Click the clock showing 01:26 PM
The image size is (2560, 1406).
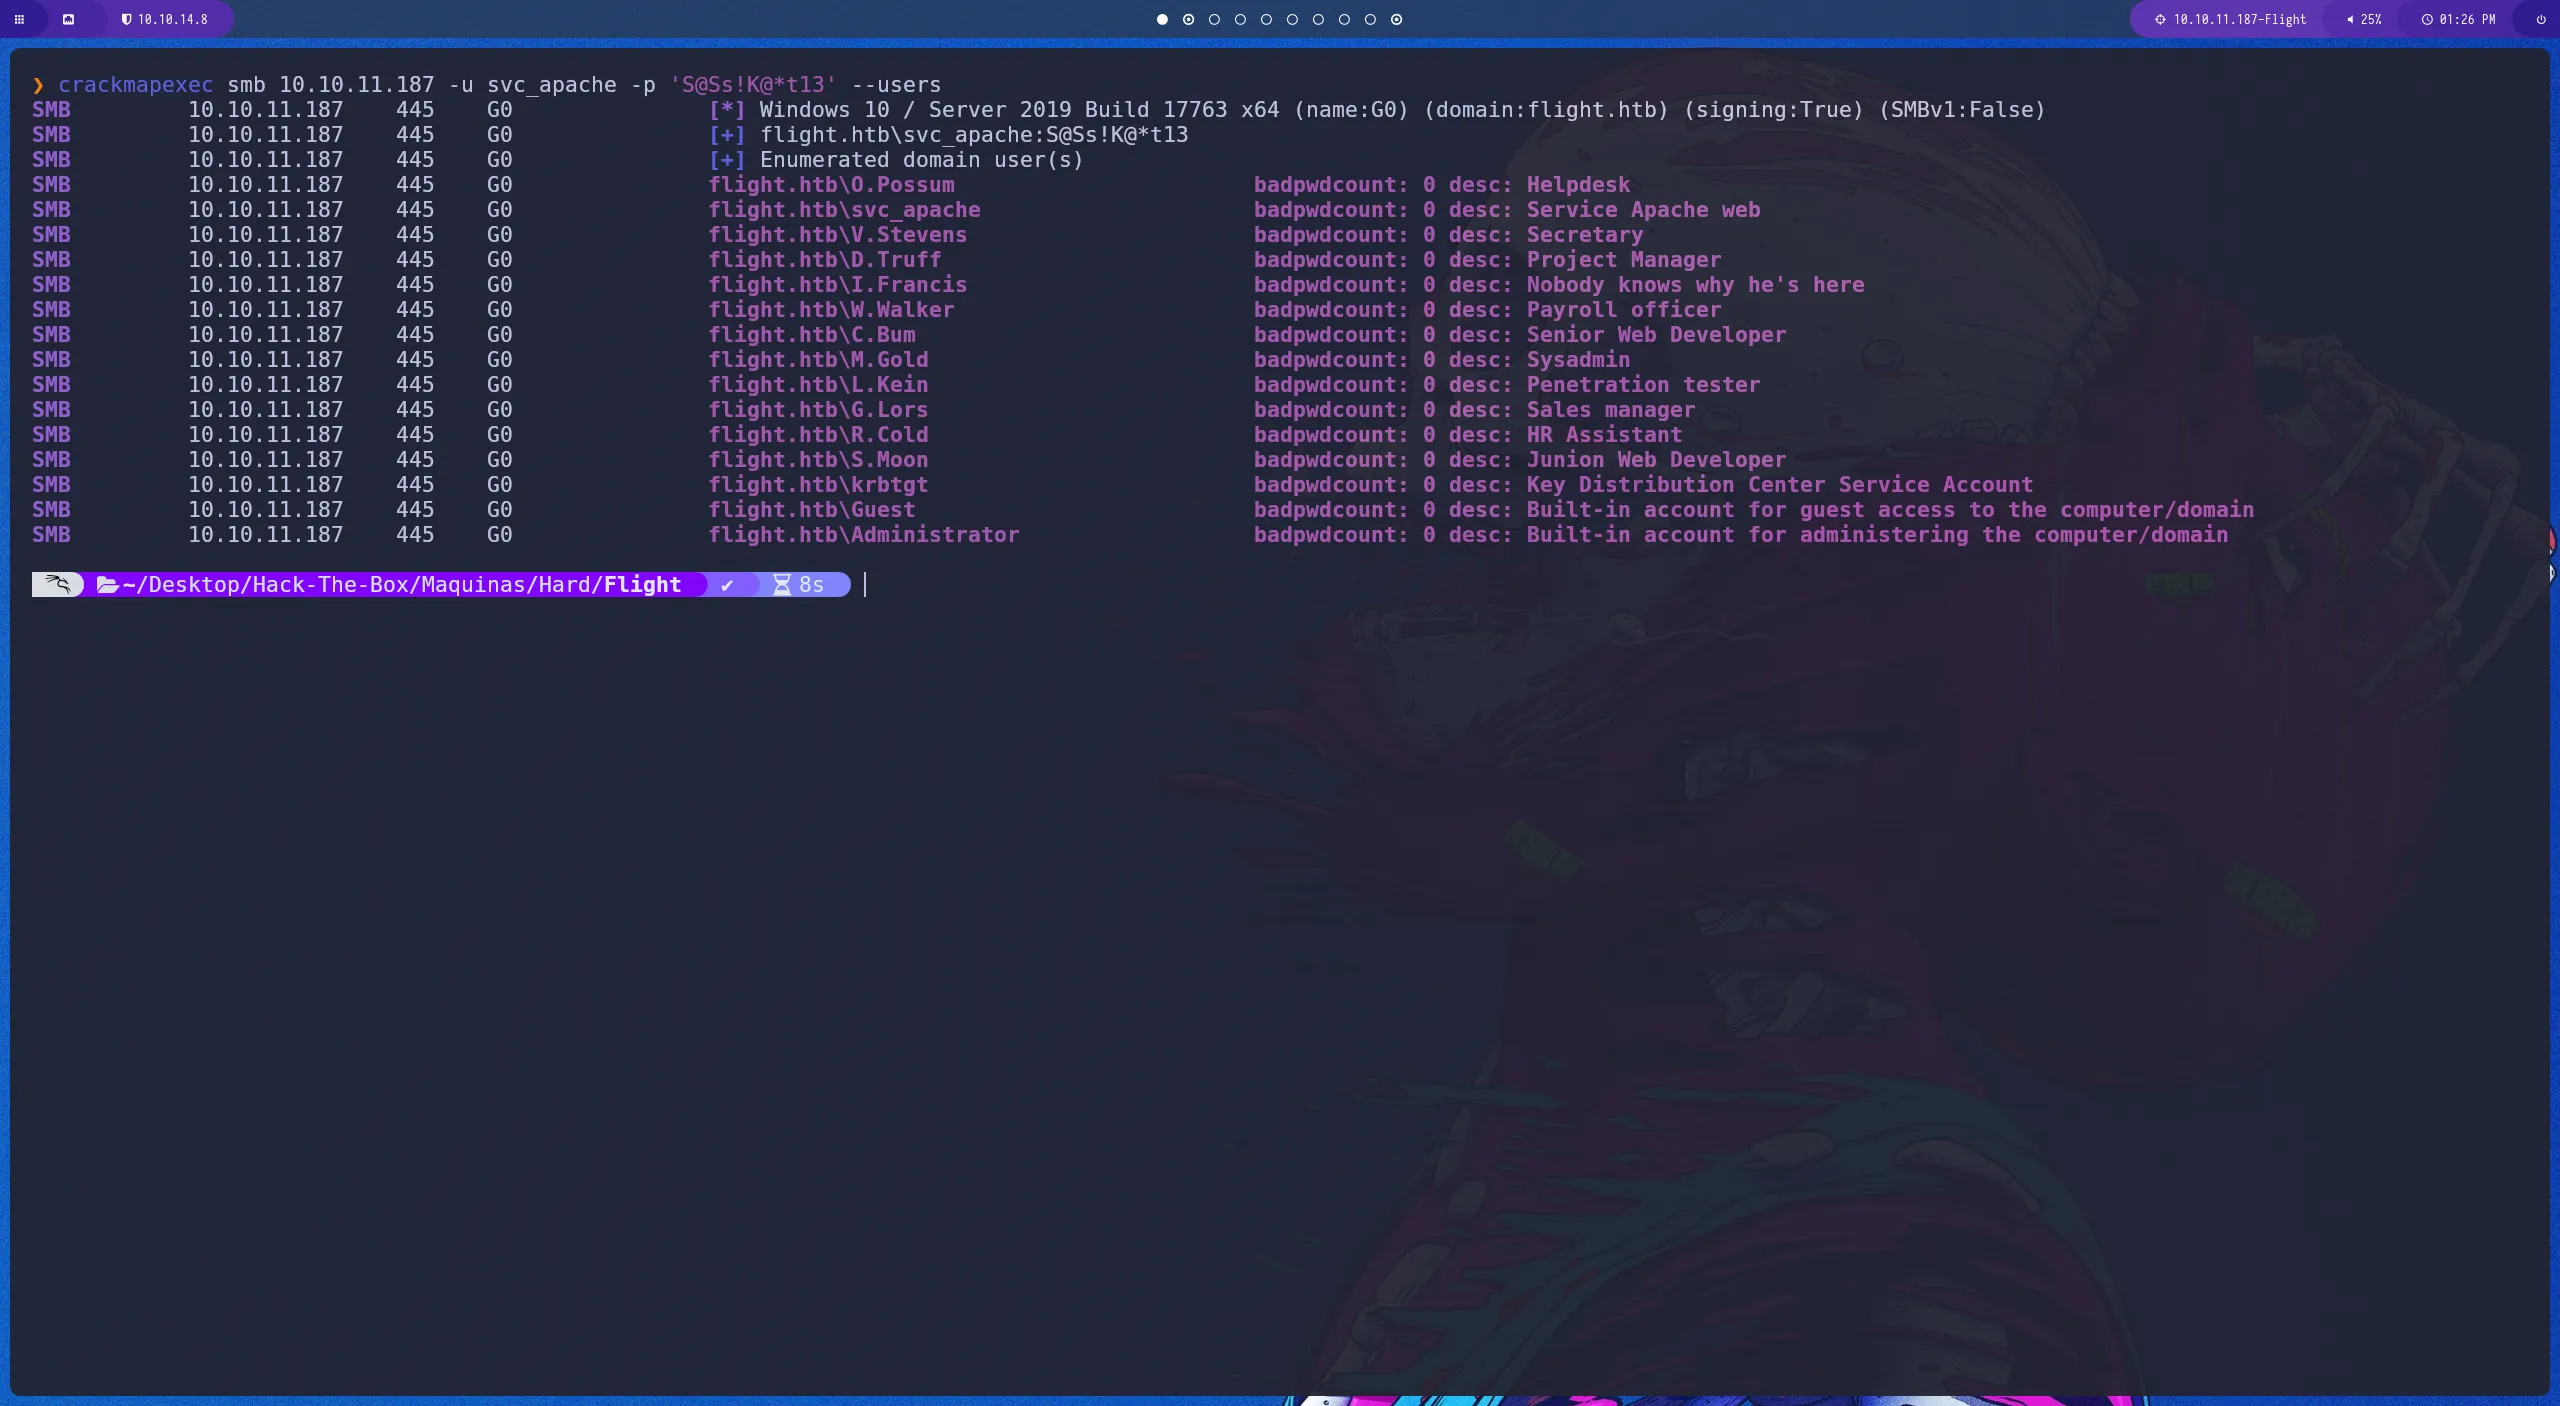2458,19
